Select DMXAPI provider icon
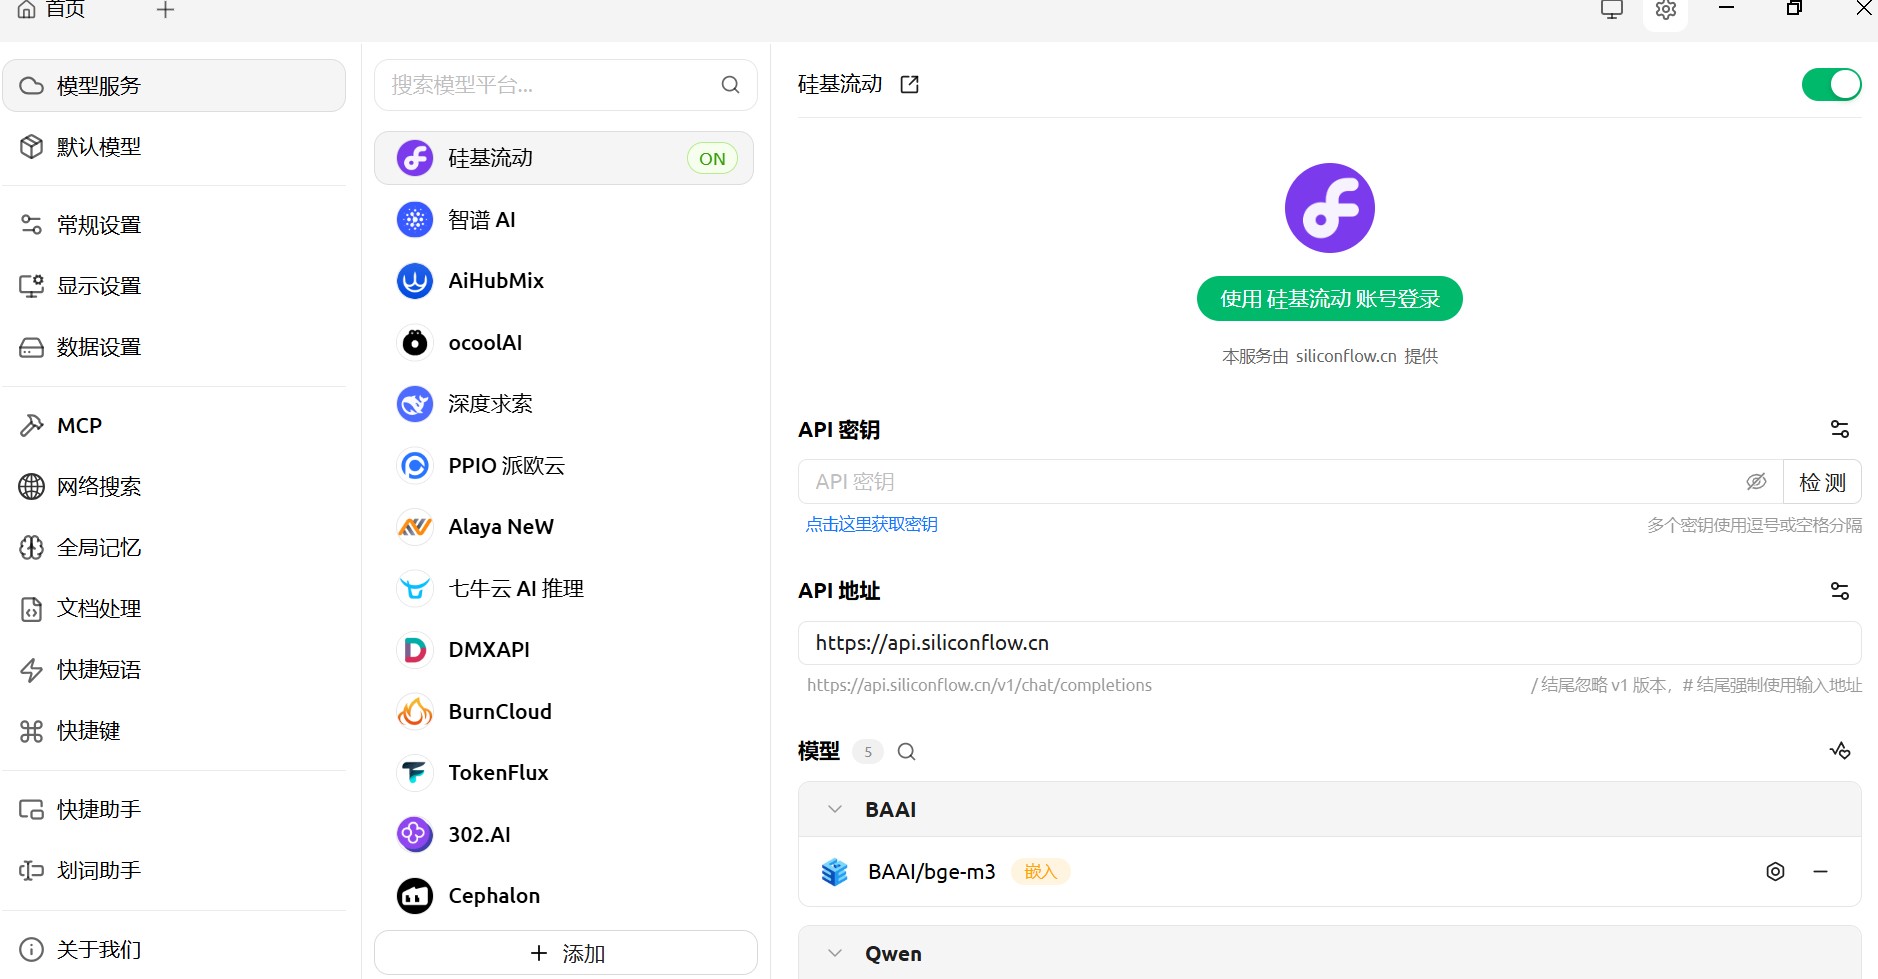 [415, 650]
